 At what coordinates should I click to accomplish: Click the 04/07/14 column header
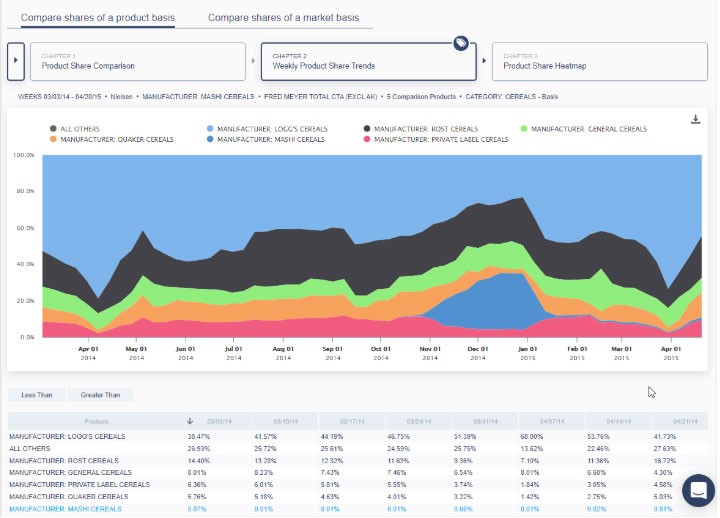pos(552,421)
